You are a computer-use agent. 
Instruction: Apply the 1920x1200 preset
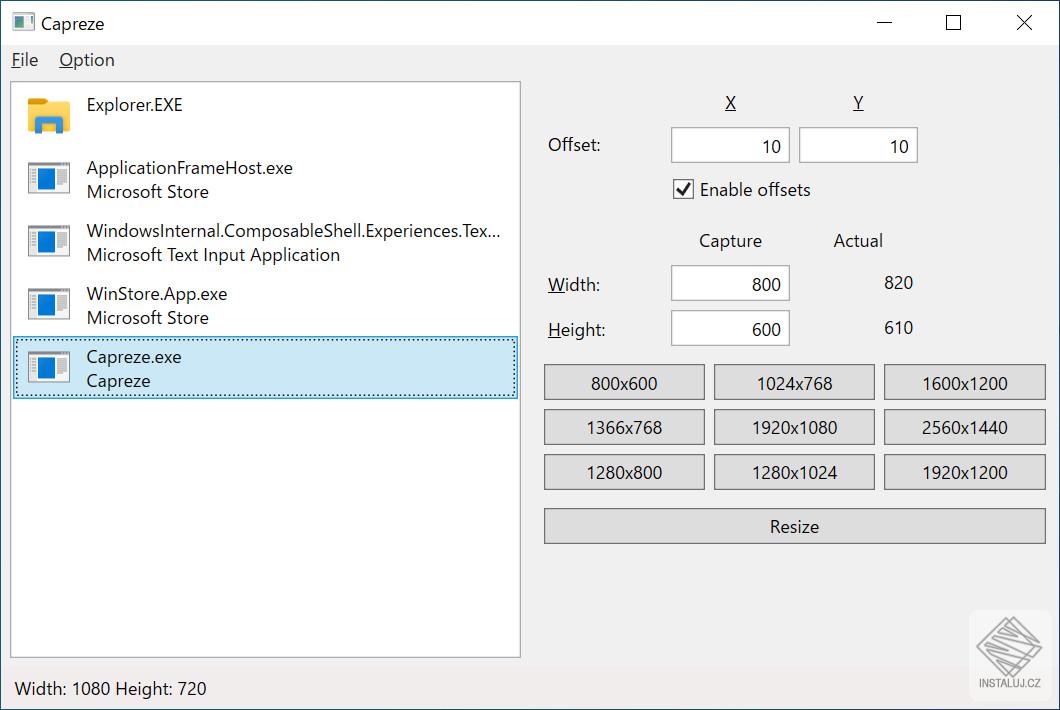click(x=965, y=472)
